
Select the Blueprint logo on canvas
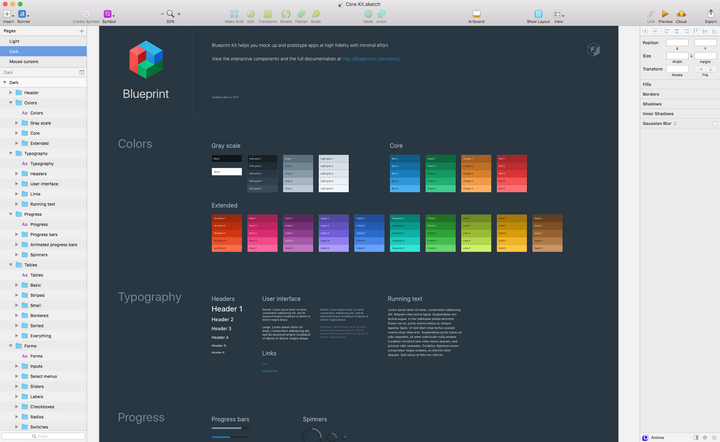pos(146,60)
